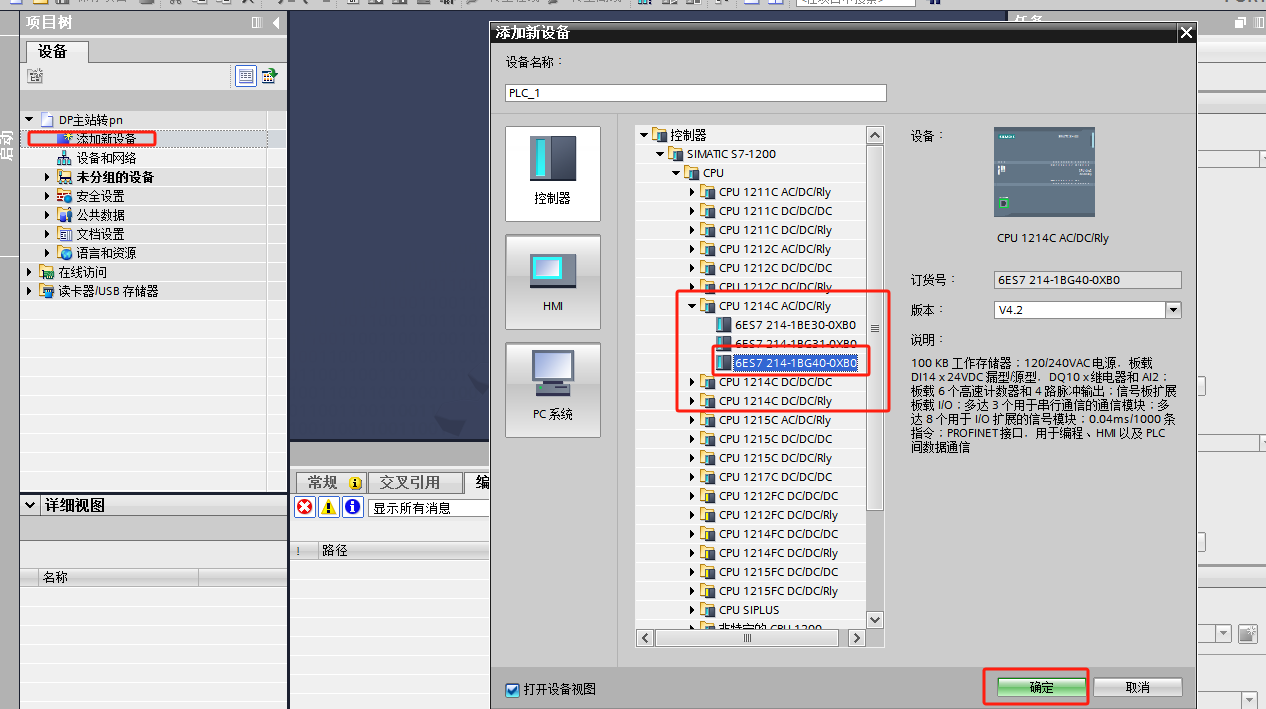The height and width of the screenshot is (709, 1266).
Task: Select the HMI device category button
Action: click(x=553, y=282)
